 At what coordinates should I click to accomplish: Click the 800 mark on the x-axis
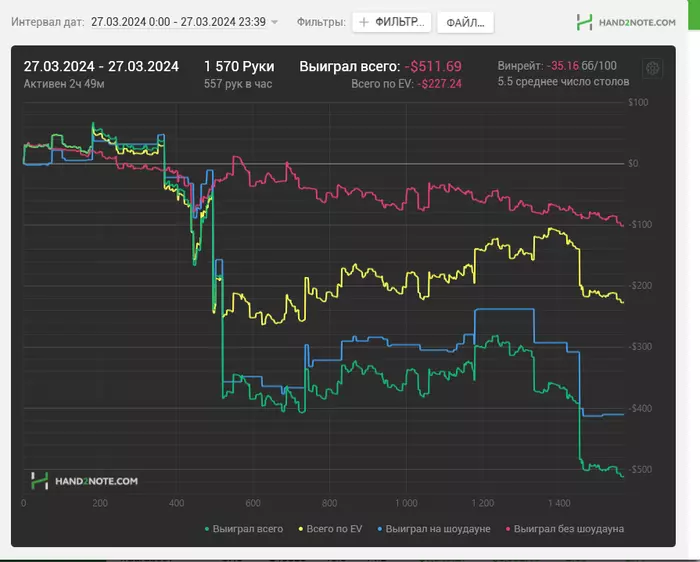coord(329,503)
